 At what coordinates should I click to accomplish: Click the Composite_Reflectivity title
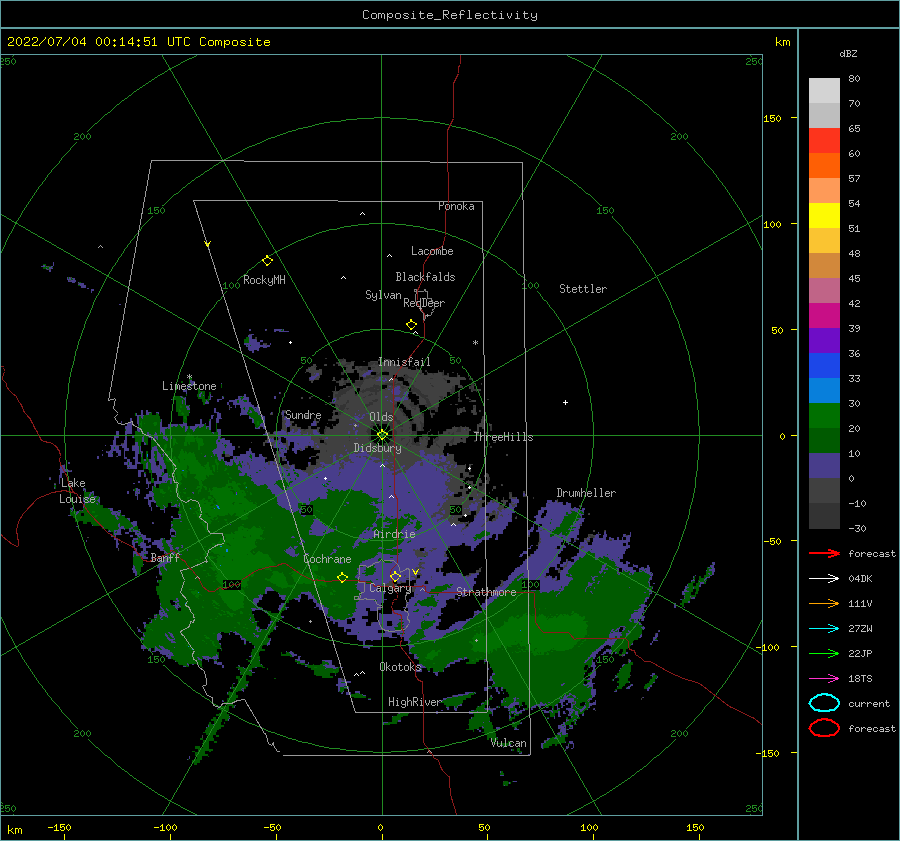click(x=450, y=15)
